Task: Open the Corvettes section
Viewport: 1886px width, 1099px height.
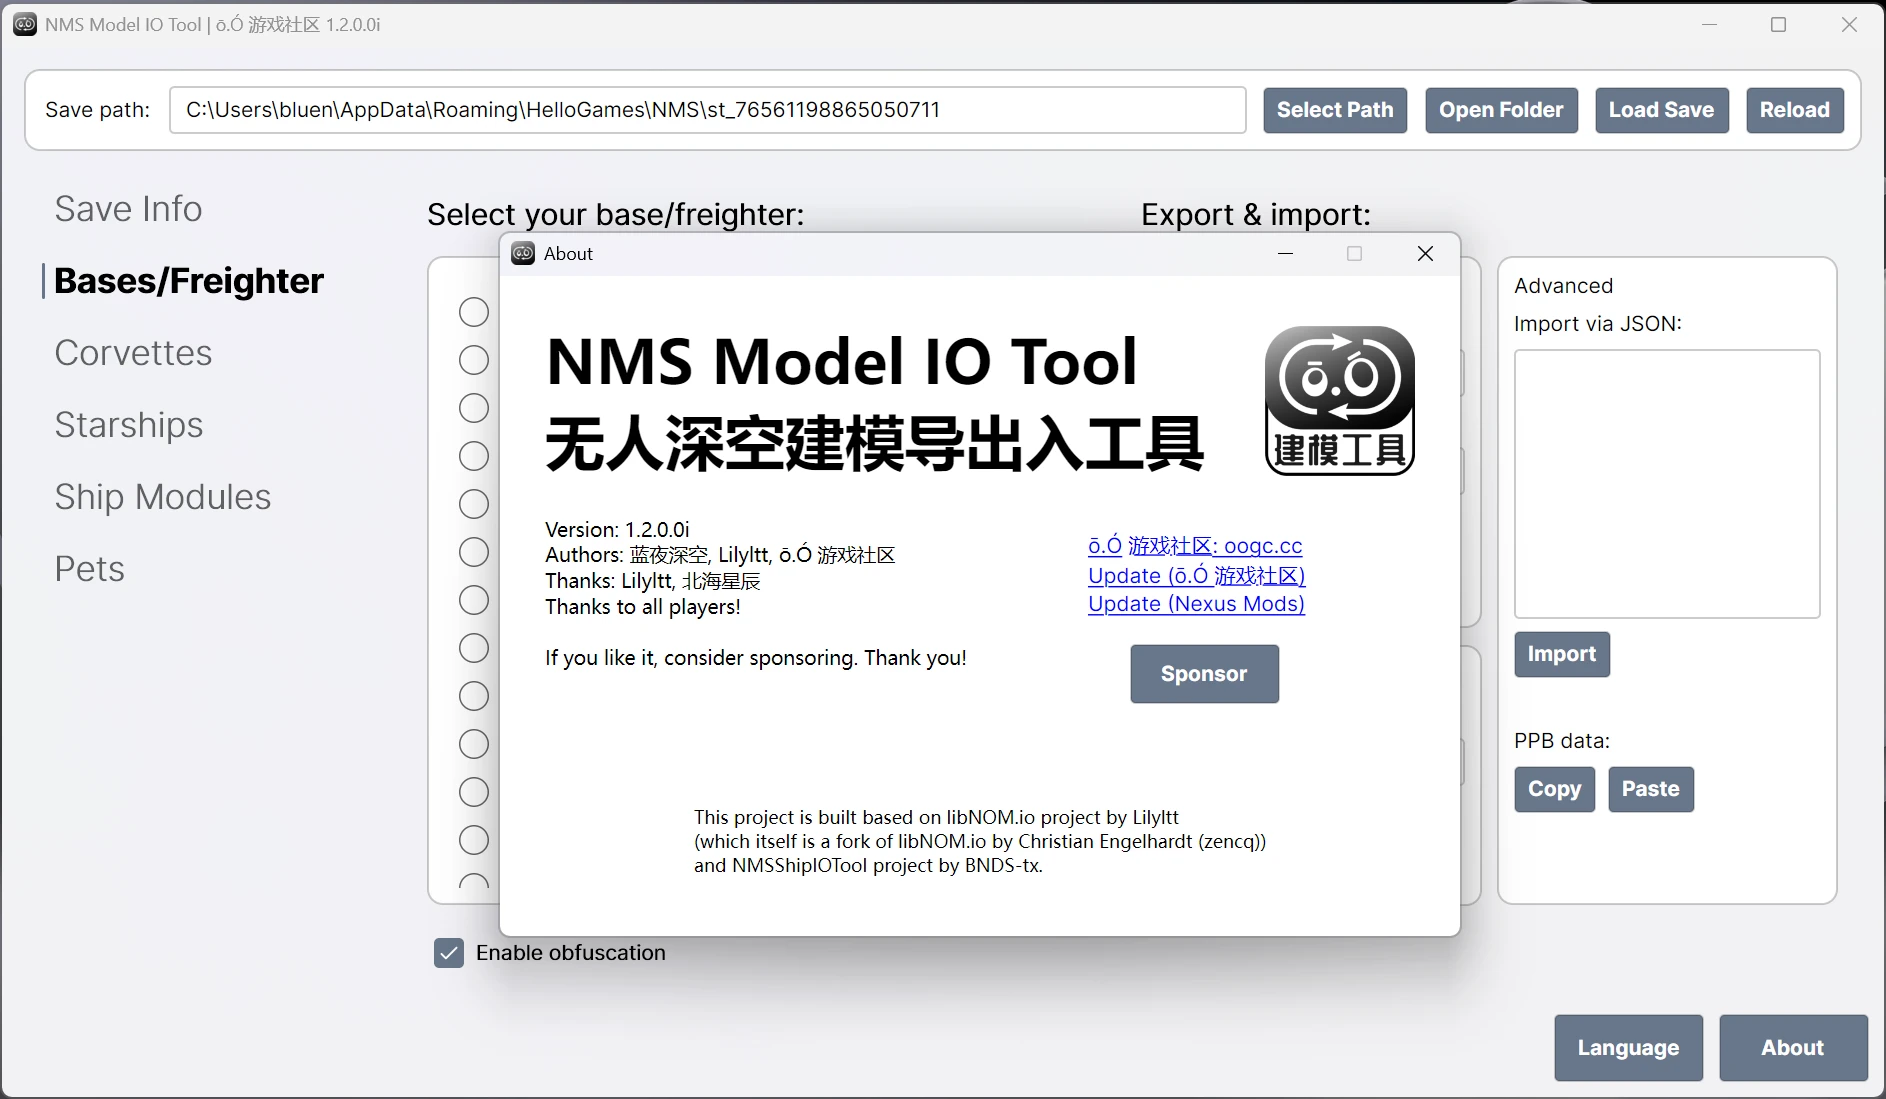Action: [x=133, y=353]
